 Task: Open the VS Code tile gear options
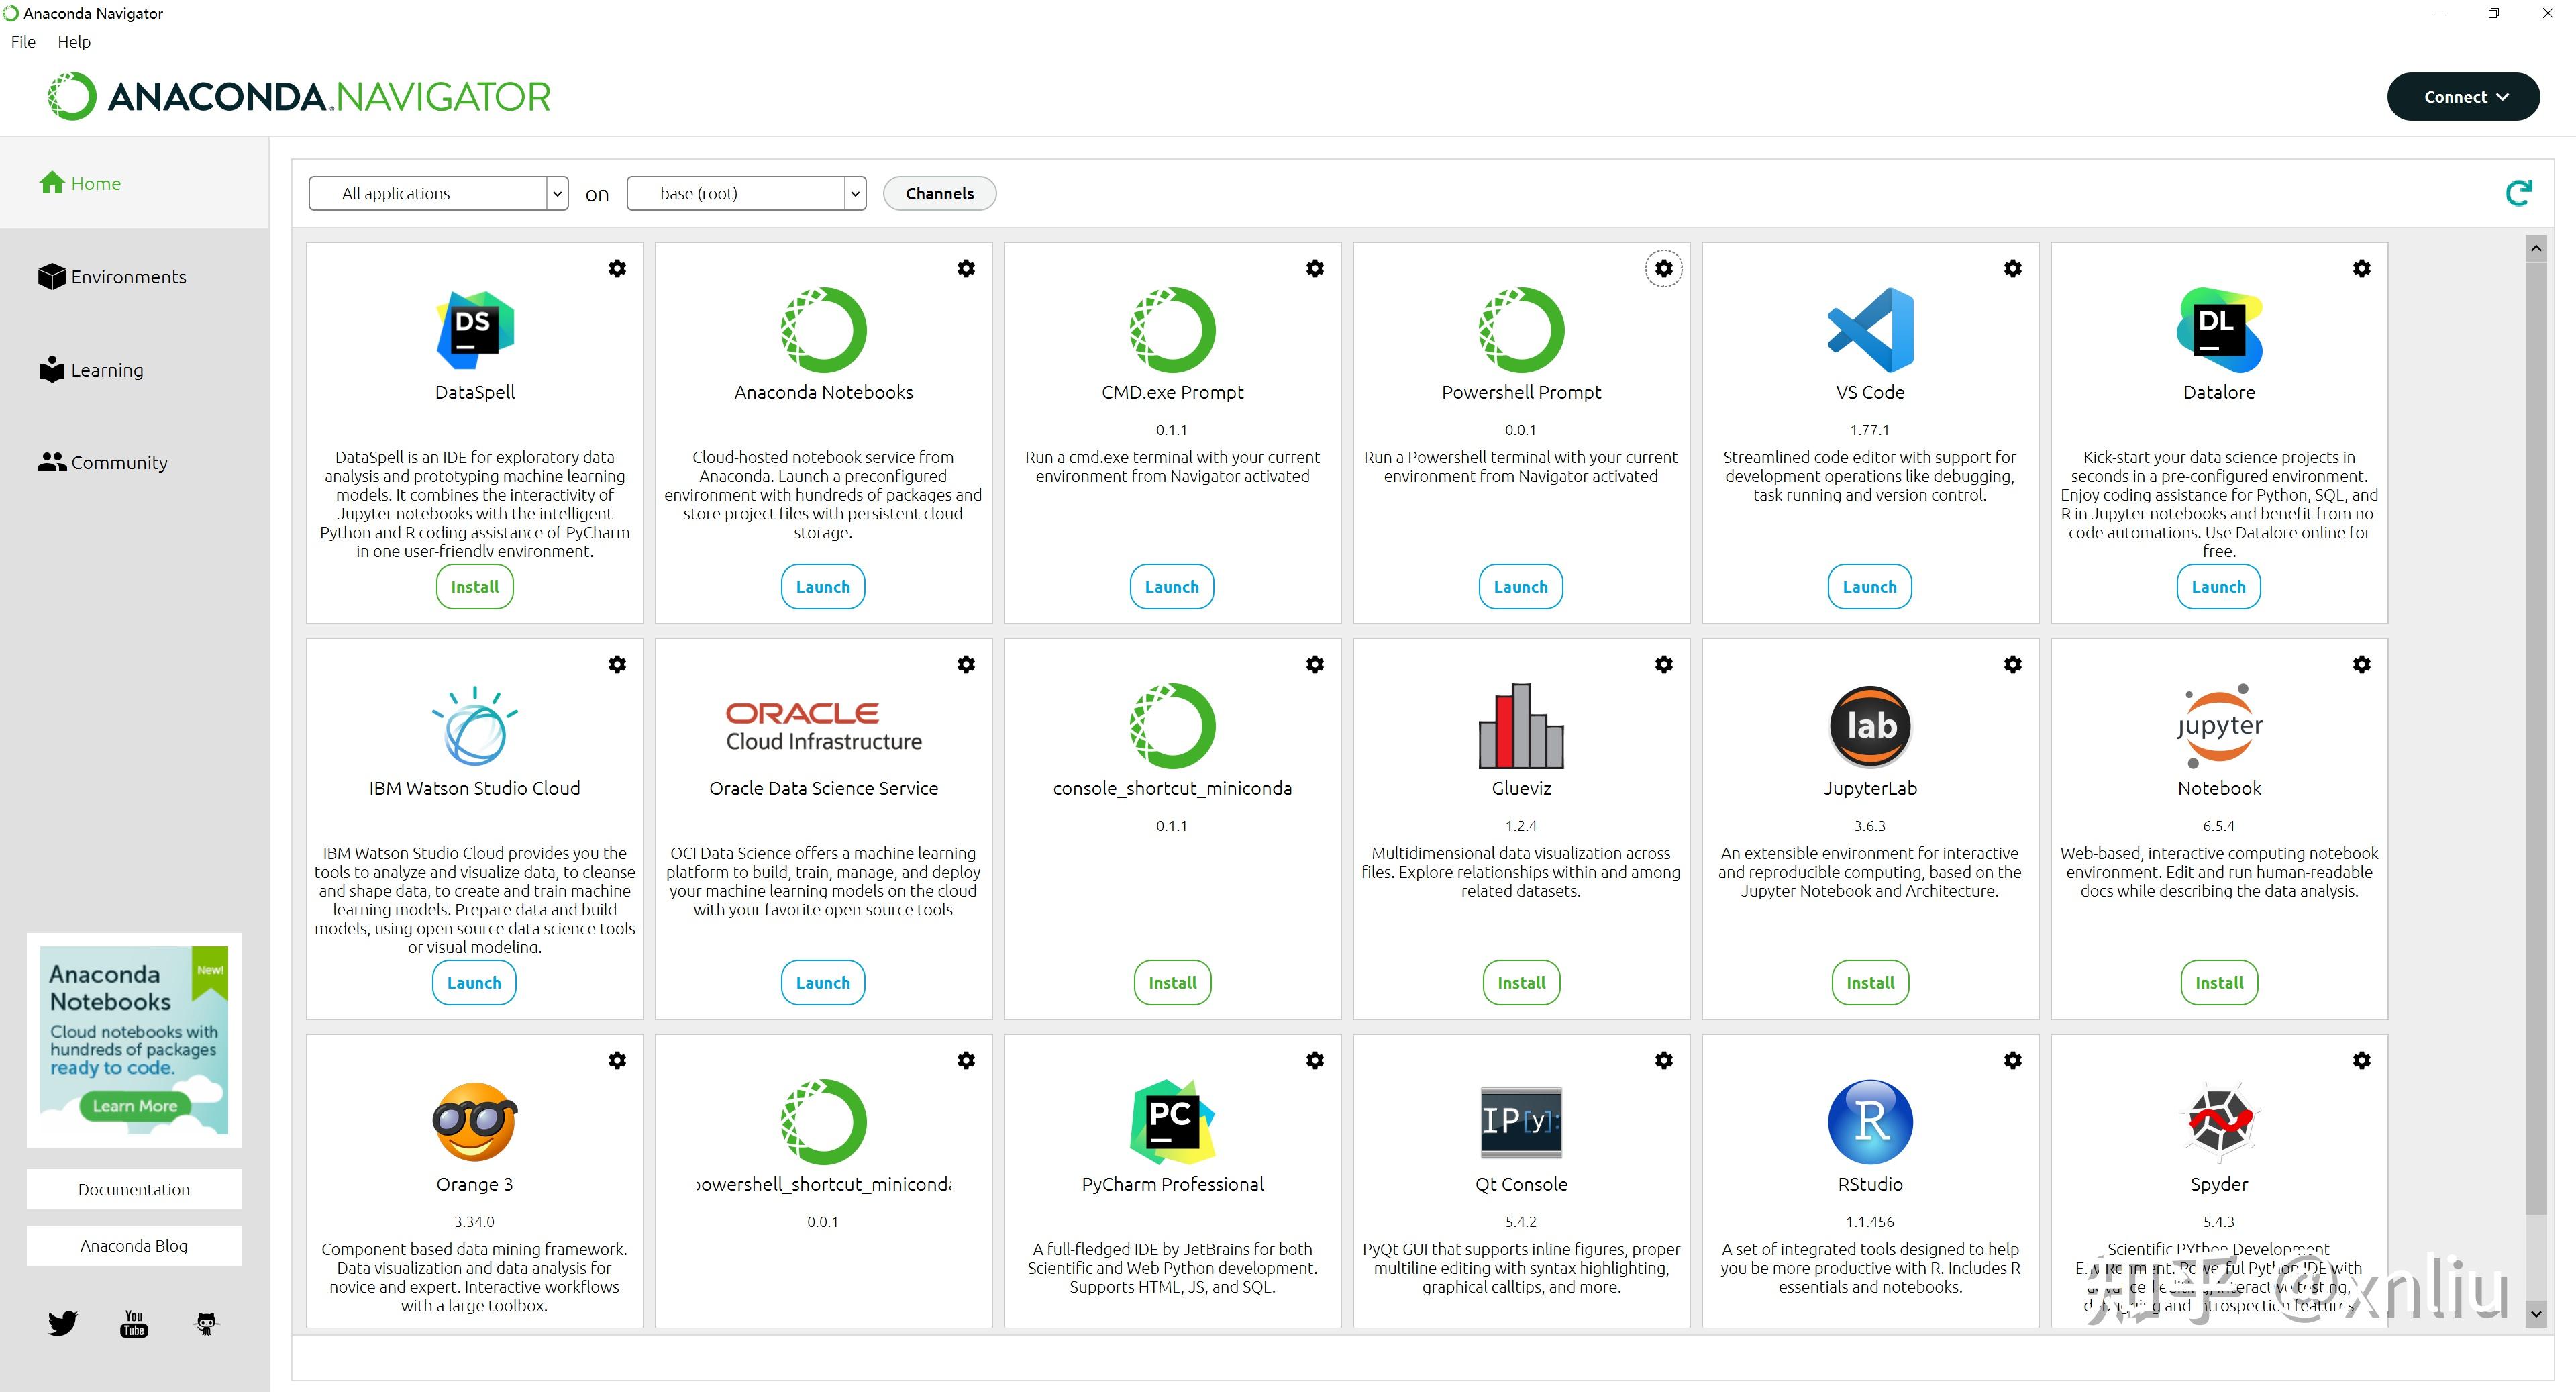(2012, 268)
